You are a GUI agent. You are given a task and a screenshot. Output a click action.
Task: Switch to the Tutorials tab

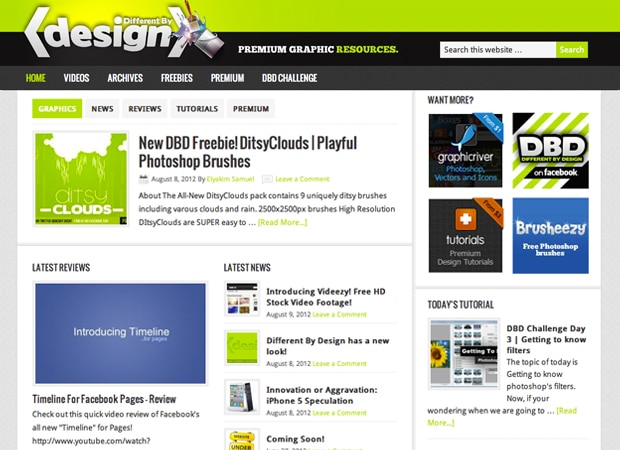tap(197, 108)
